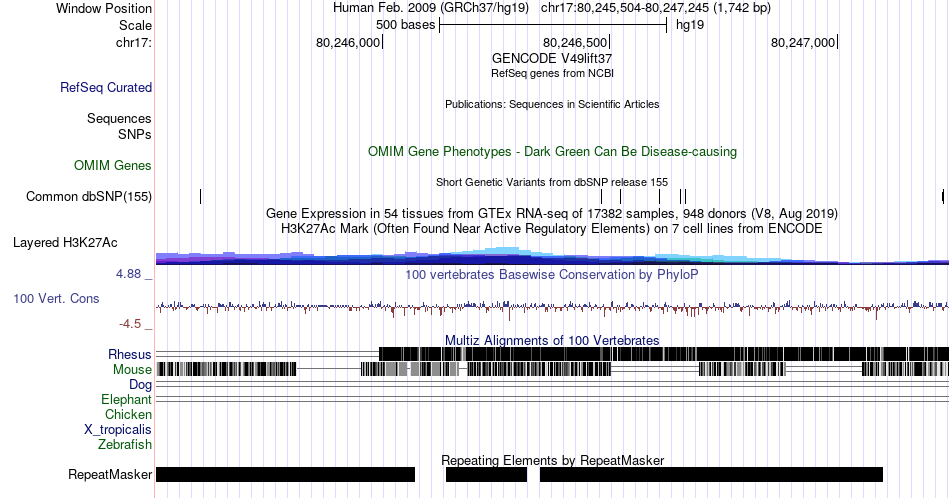
Task: Select the Zebrafish species label
Action: tap(125, 444)
